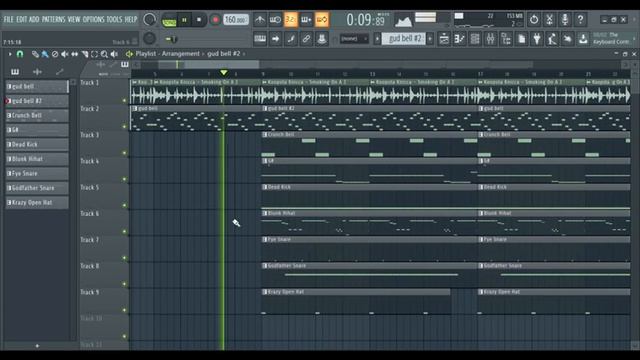Open the question mark help icon
Viewport: 640px width, 360px height.
click(x=580, y=20)
